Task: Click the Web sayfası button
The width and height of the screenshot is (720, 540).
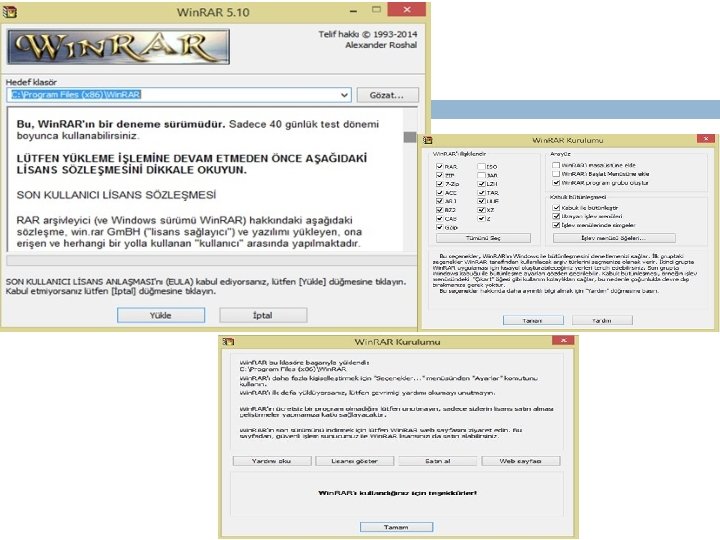Action: [521, 461]
